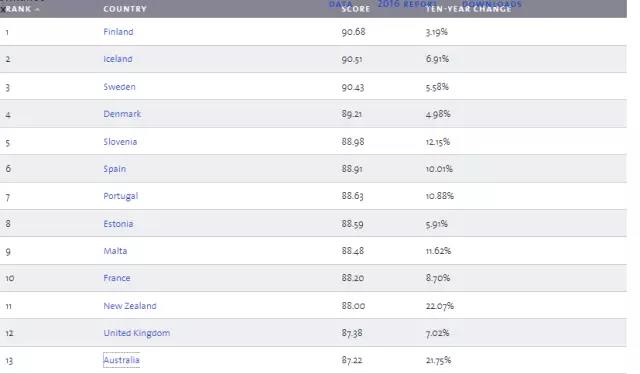Sort by the COUNTRY column header
640x374 pixels.
pyautogui.click(x=125, y=9)
